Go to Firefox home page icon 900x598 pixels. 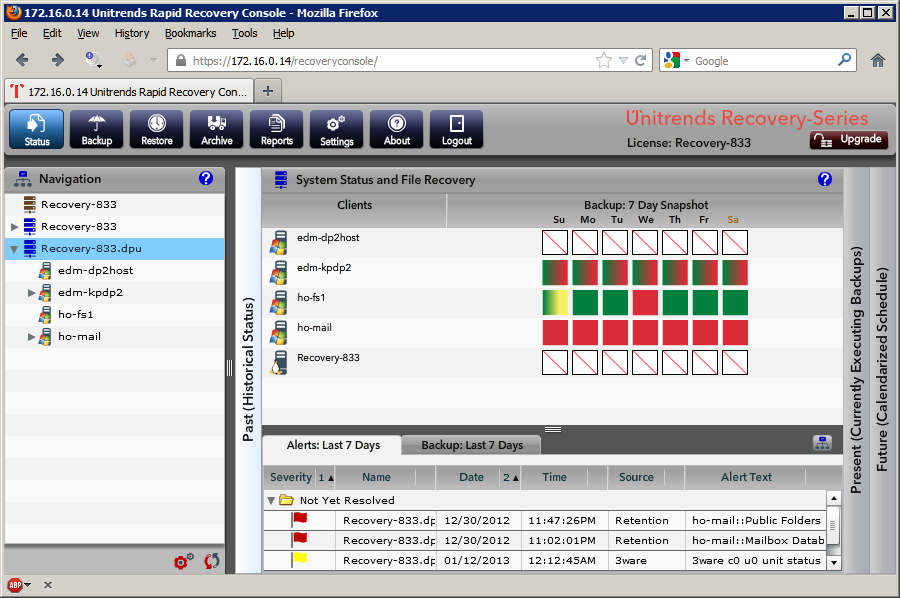[x=878, y=60]
